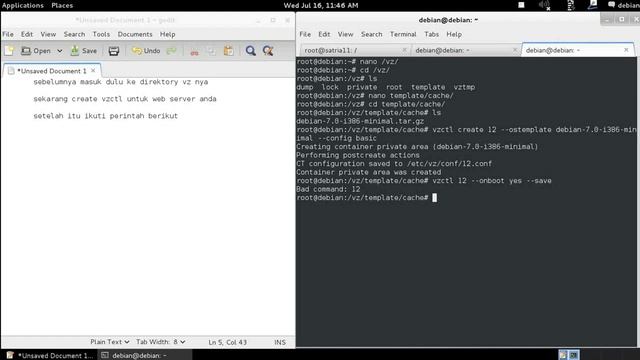Image resolution: width=640 pixels, height=360 pixels.
Task: Click the white square recording indicator icon
Action: point(521,5)
